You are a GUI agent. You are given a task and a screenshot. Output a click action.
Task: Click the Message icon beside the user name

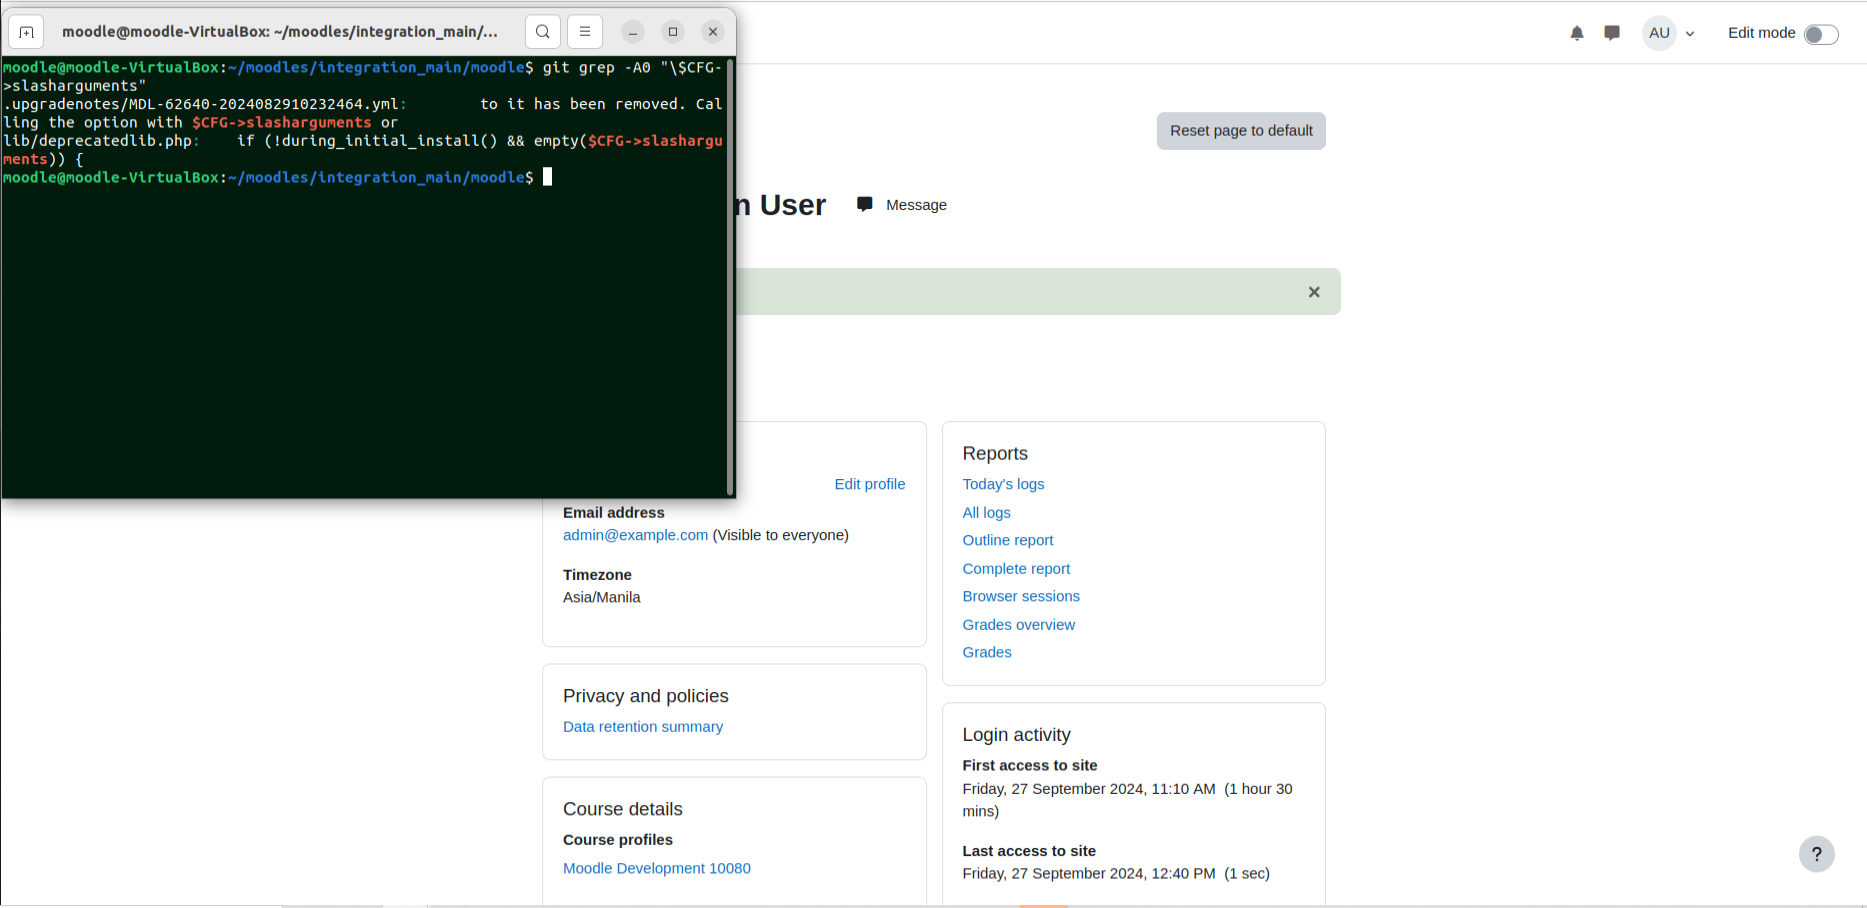click(865, 204)
